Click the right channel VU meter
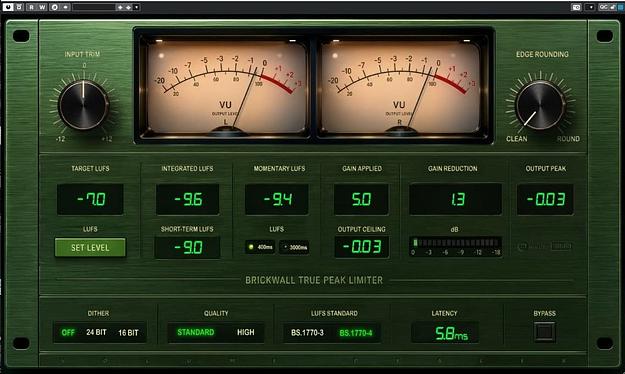Viewport: 625px width, 374px height. tap(400, 87)
